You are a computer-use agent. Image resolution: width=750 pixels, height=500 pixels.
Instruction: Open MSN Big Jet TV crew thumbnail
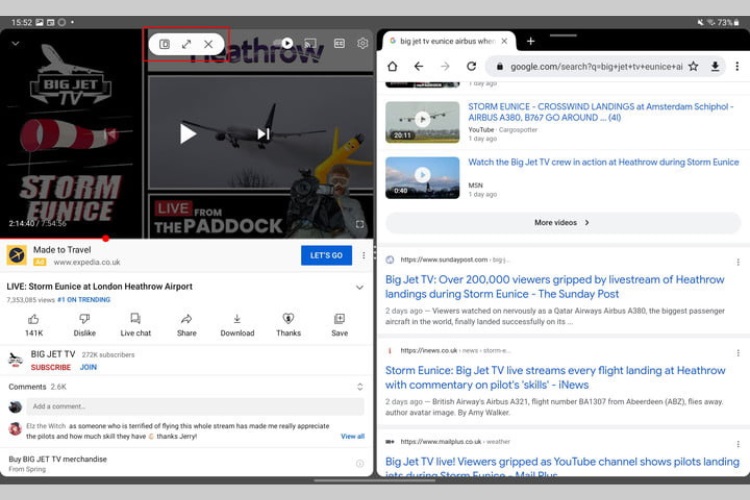(422, 178)
